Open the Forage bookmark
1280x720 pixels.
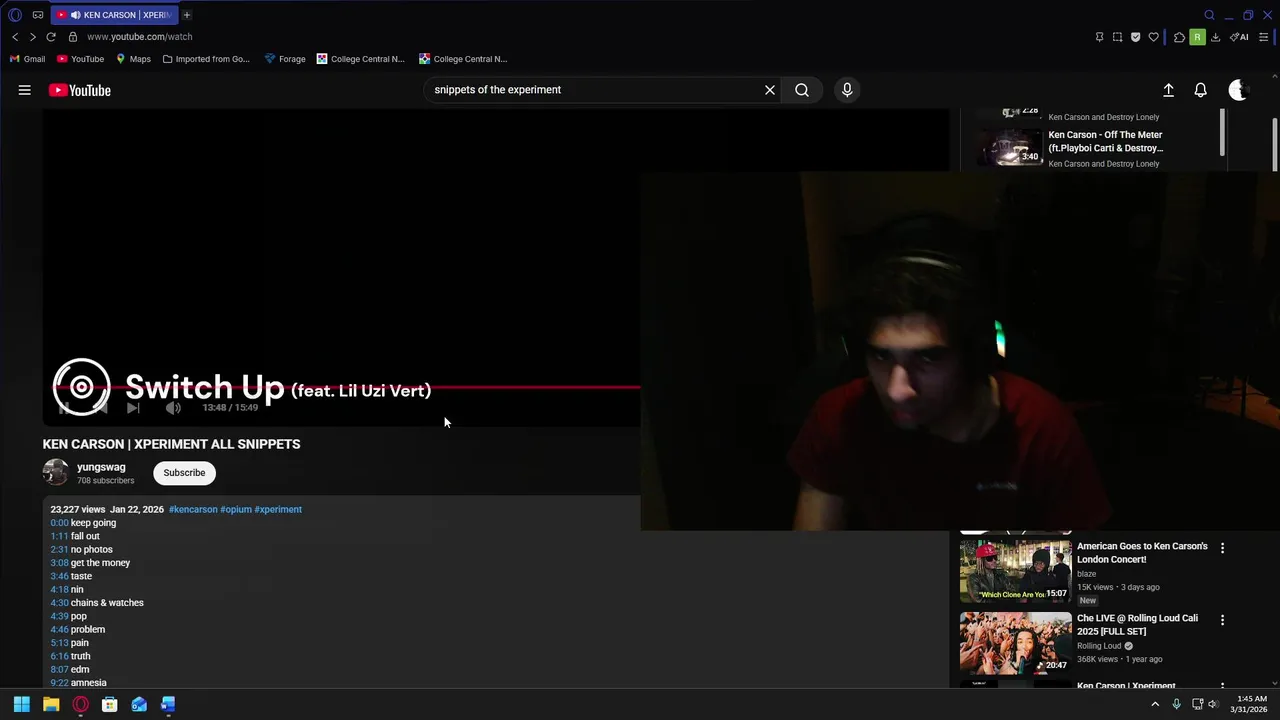pyautogui.click(x=285, y=59)
